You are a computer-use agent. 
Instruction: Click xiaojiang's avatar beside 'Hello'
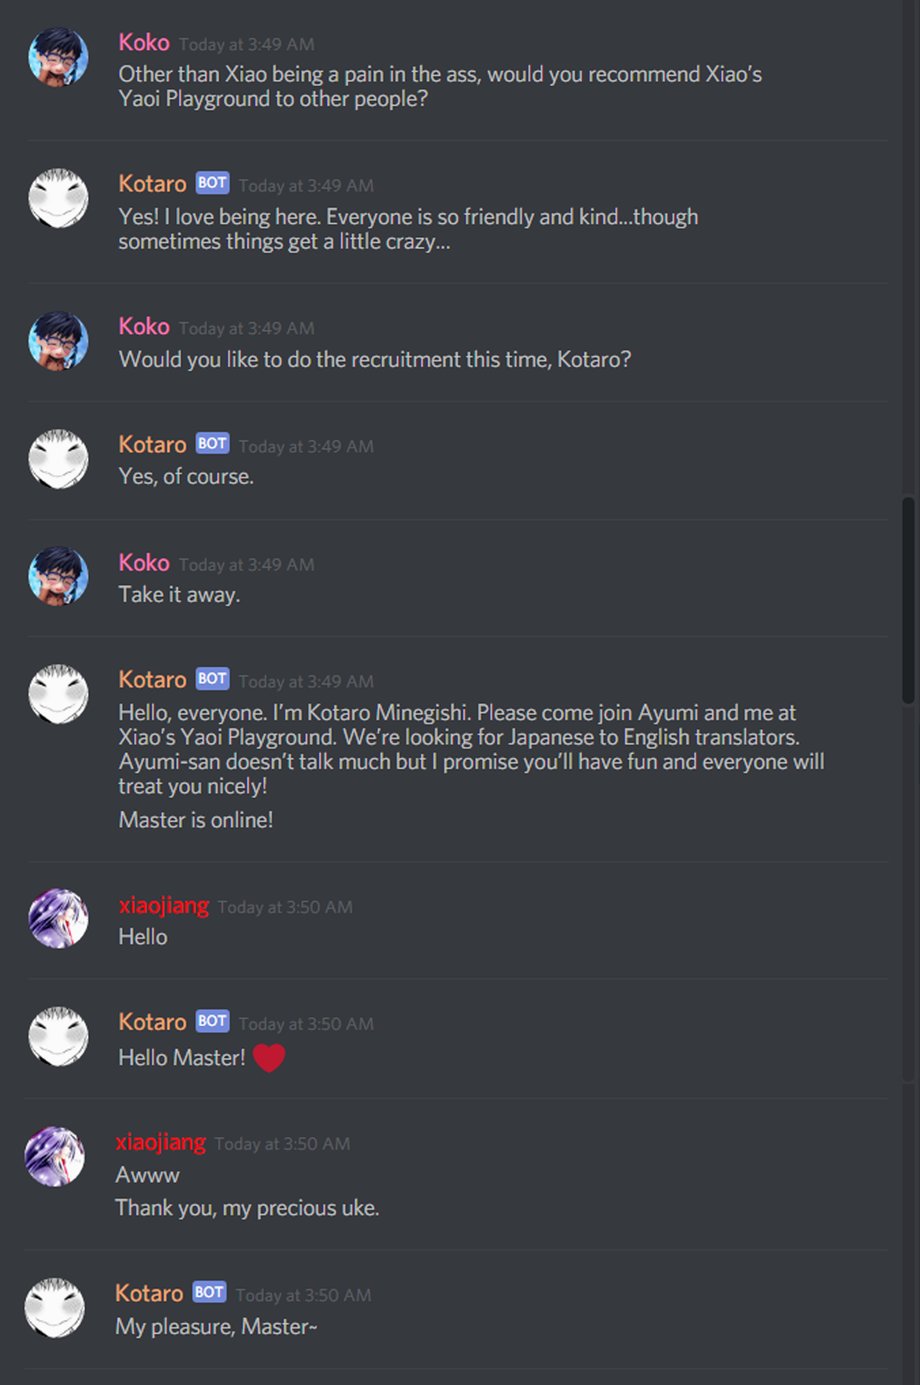coord(58,919)
